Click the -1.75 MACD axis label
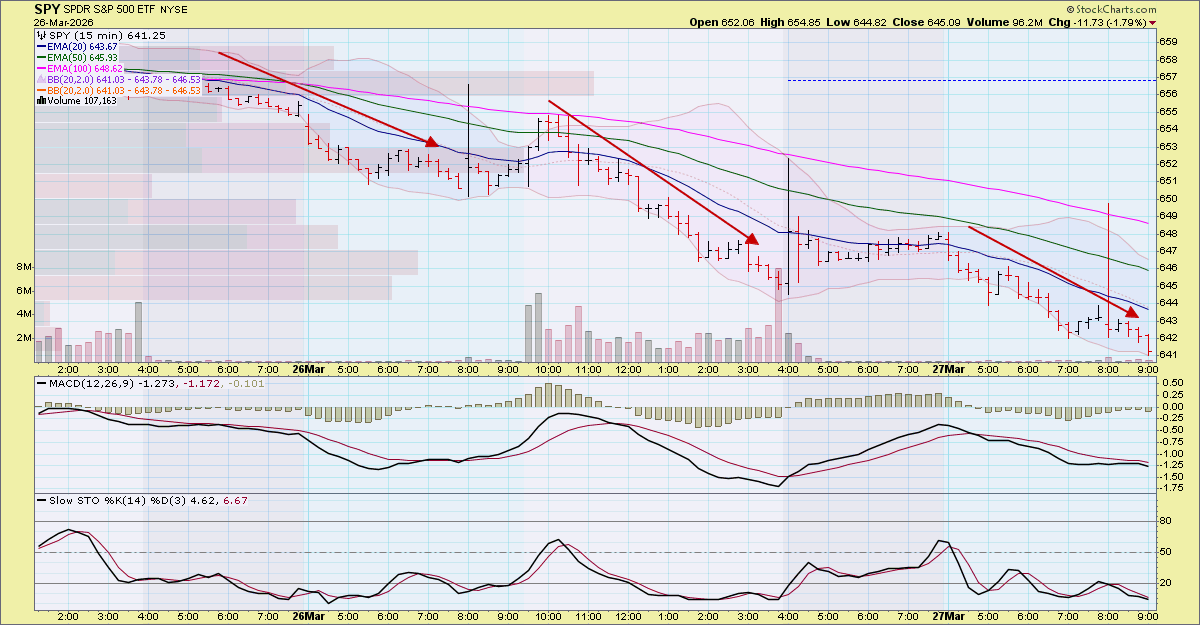The height and width of the screenshot is (625, 1200). click(x=1170, y=488)
